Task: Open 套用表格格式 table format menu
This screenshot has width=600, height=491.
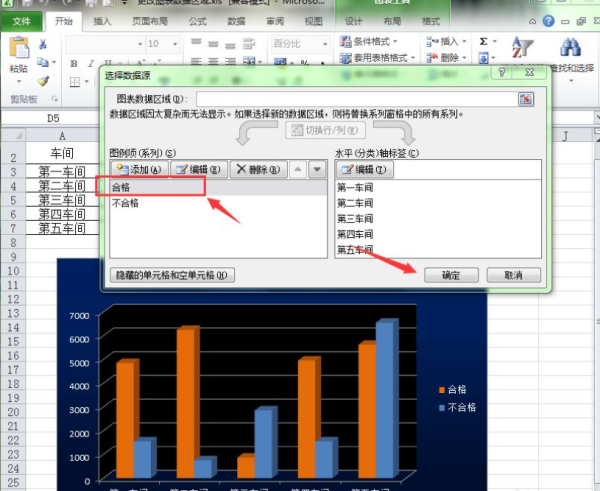Action: coord(377,58)
